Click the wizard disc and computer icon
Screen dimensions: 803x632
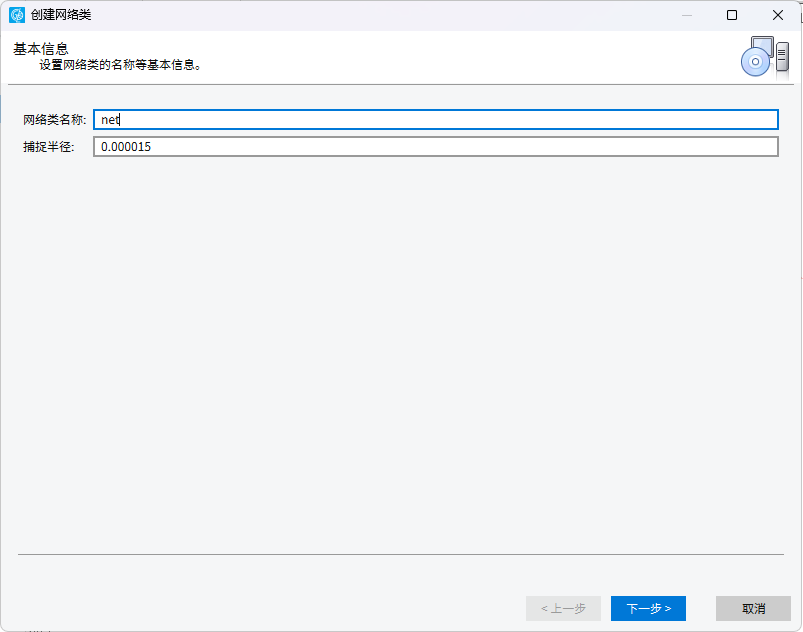pyautogui.click(x=765, y=57)
